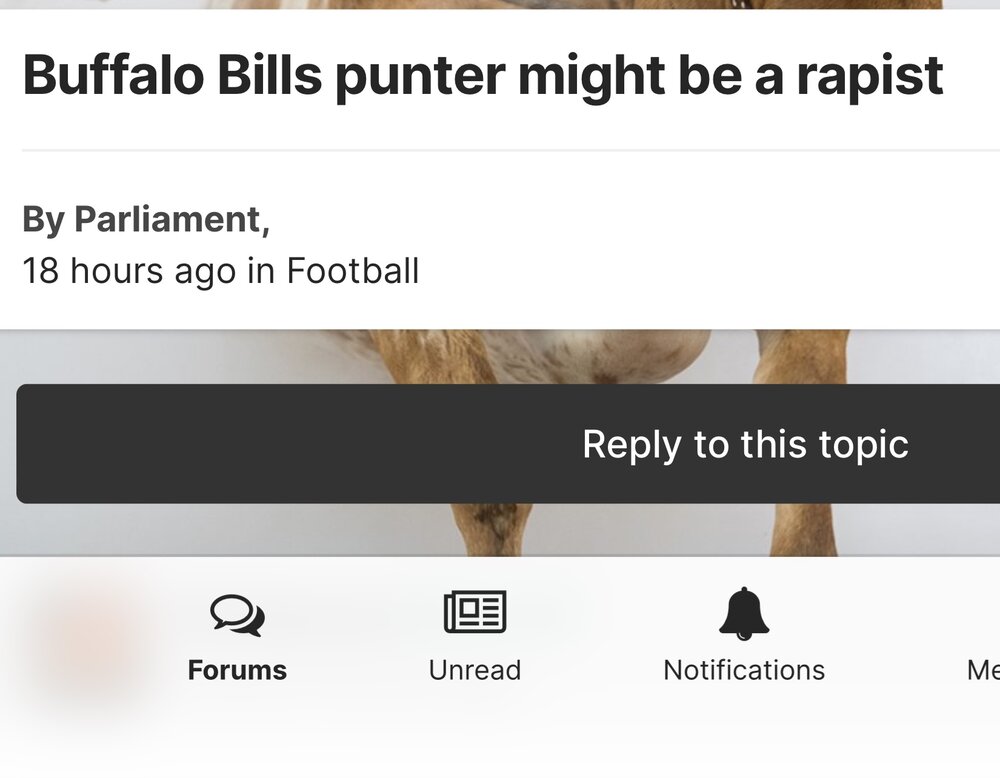Open the Unread tab label
This screenshot has width=1000, height=778.
tap(475, 670)
